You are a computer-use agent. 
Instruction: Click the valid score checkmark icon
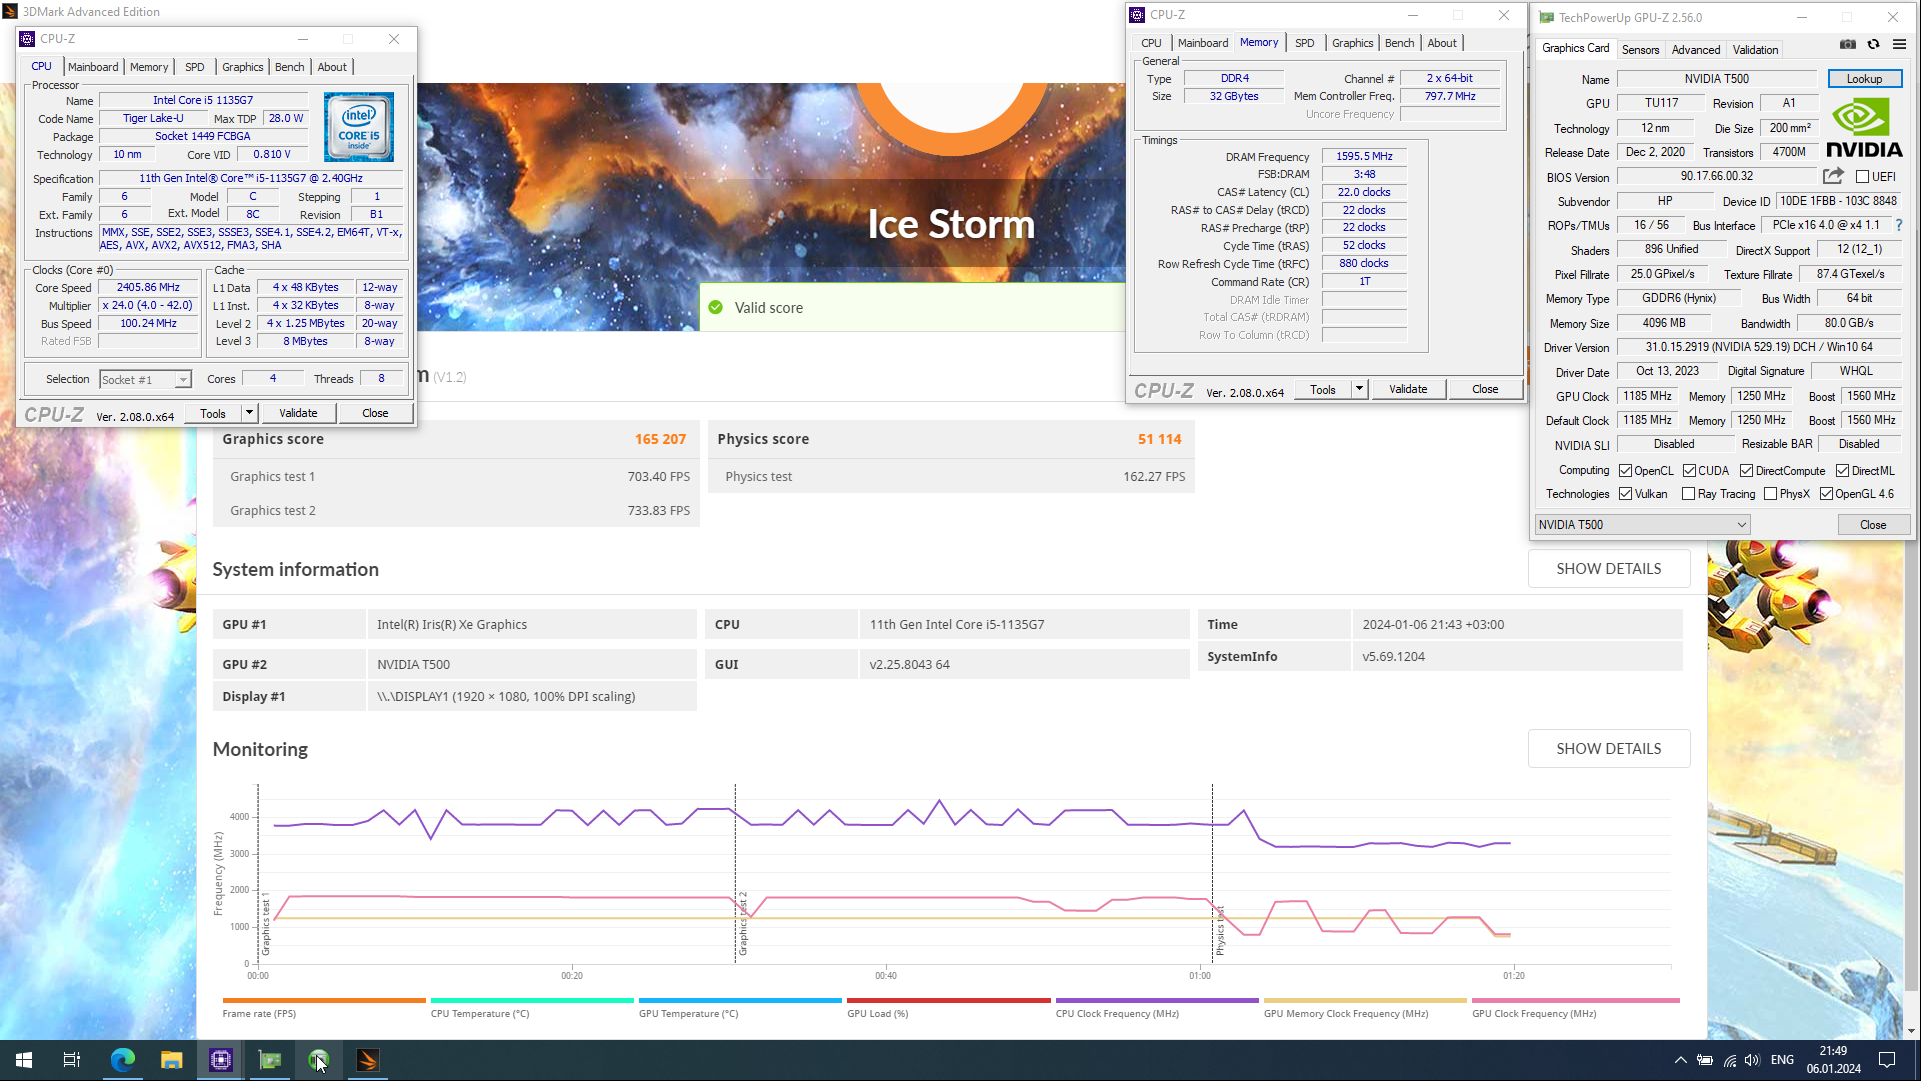(x=716, y=307)
